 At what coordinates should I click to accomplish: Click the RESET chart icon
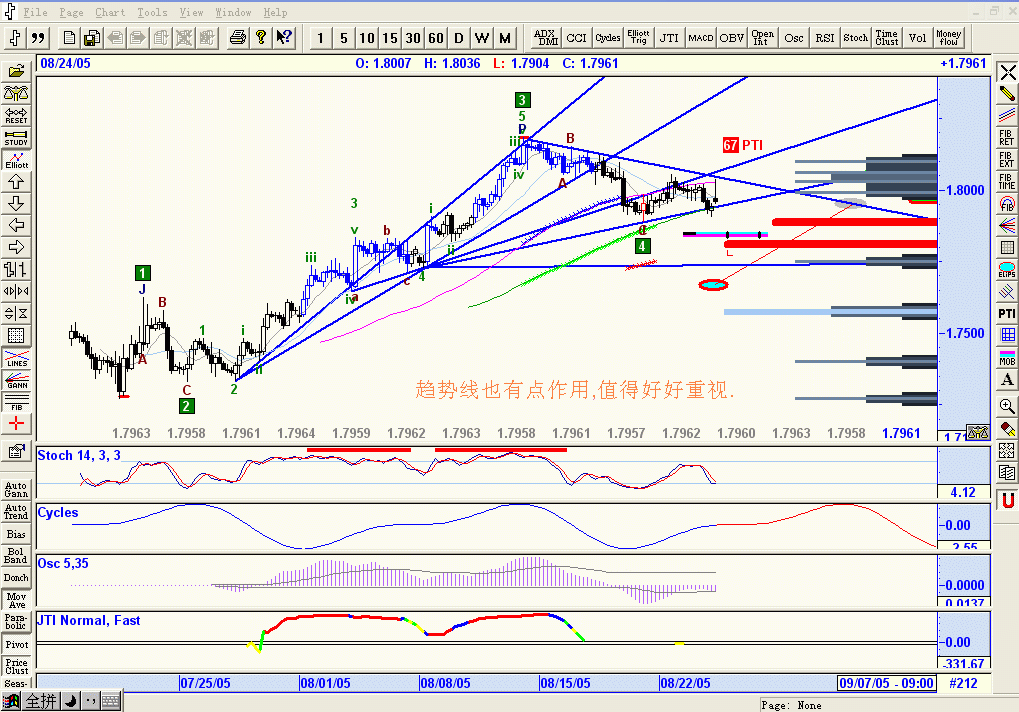coord(16,116)
